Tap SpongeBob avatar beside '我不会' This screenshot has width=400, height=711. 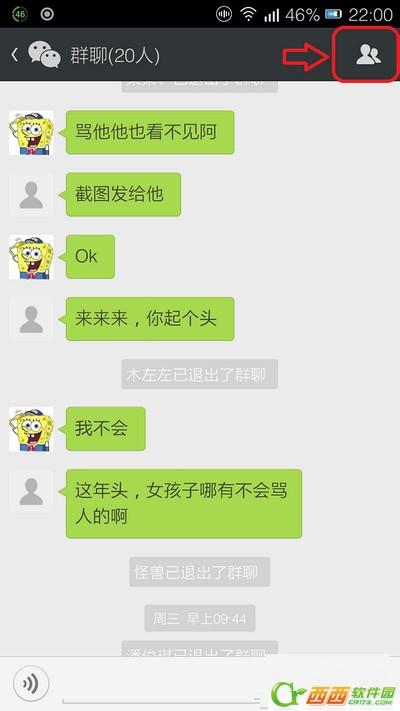point(31,429)
